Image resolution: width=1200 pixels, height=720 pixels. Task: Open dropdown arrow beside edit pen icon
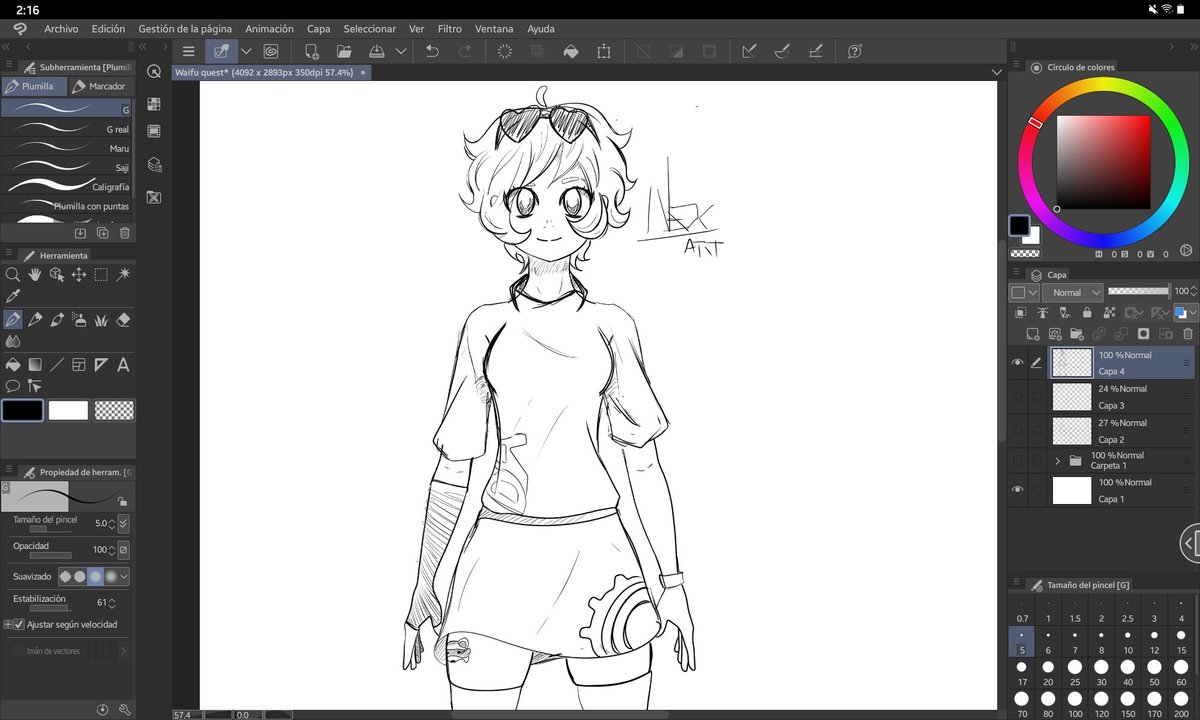[245, 51]
